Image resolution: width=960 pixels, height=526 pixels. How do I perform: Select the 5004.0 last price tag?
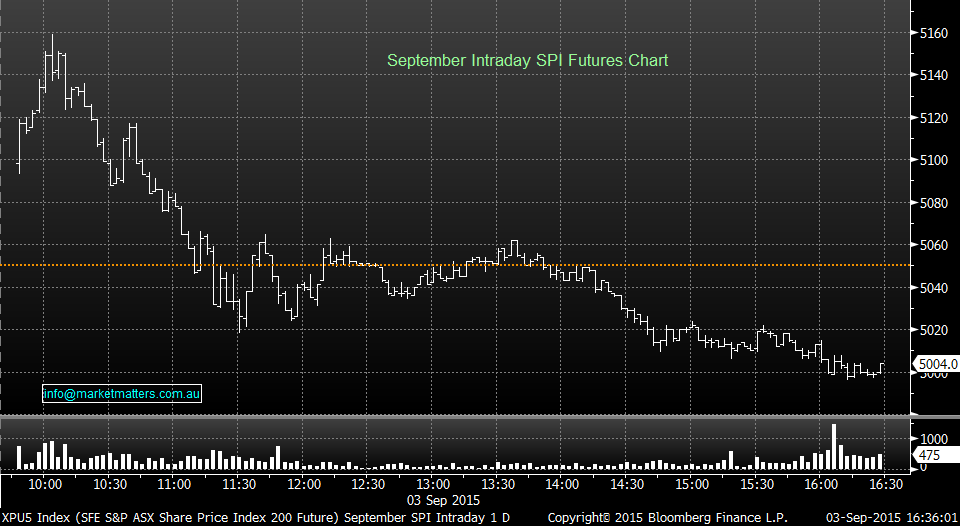pyautogui.click(x=937, y=364)
